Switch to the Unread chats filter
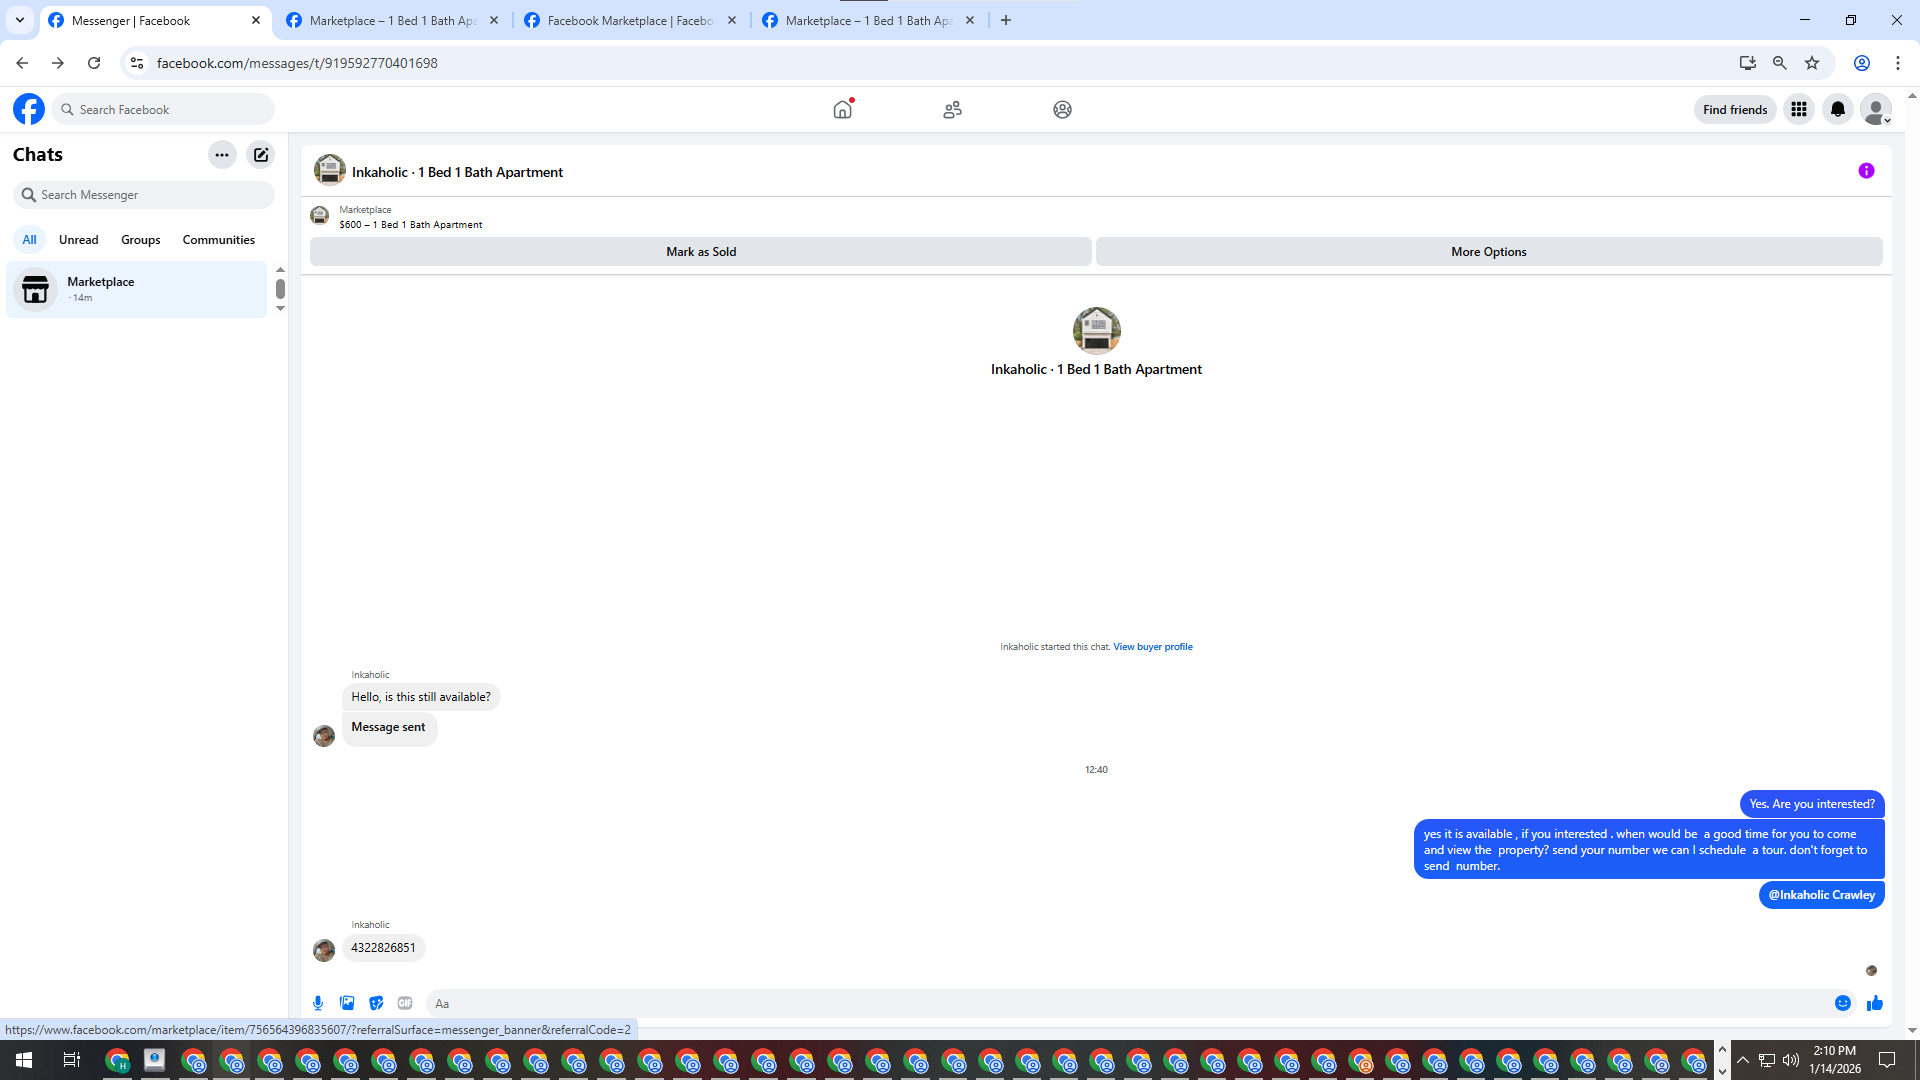 point(78,240)
